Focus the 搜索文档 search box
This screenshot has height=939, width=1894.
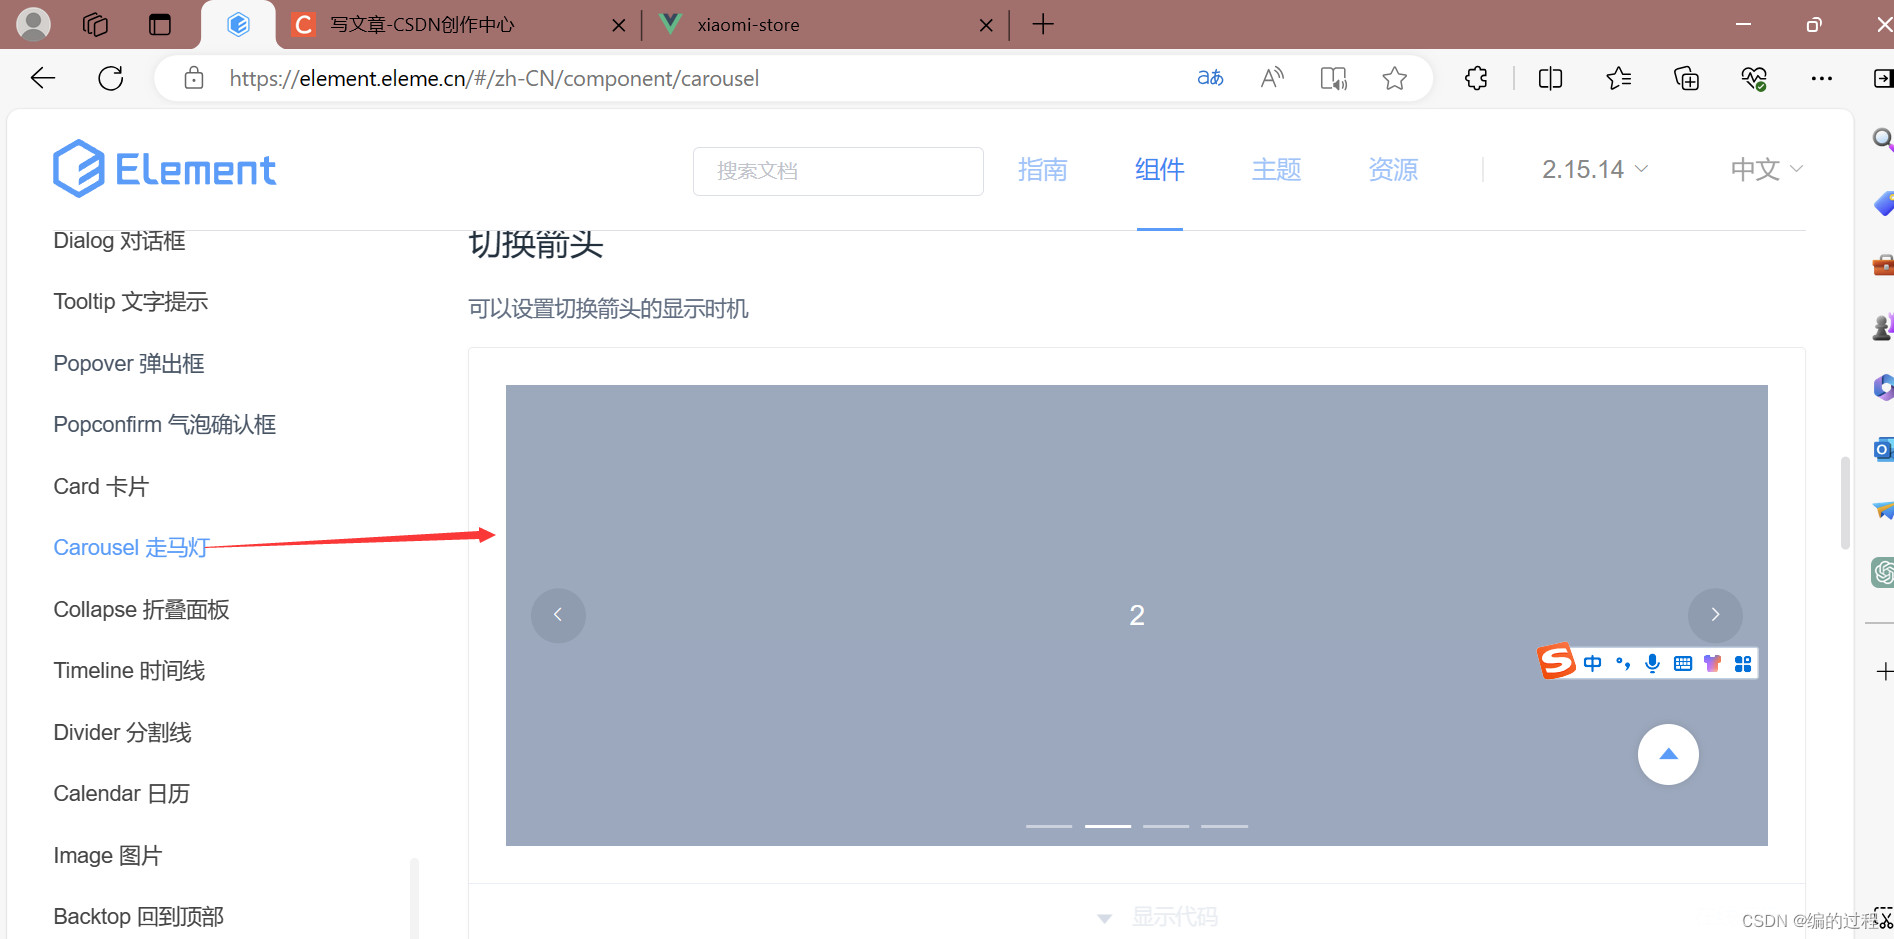[x=838, y=171]
